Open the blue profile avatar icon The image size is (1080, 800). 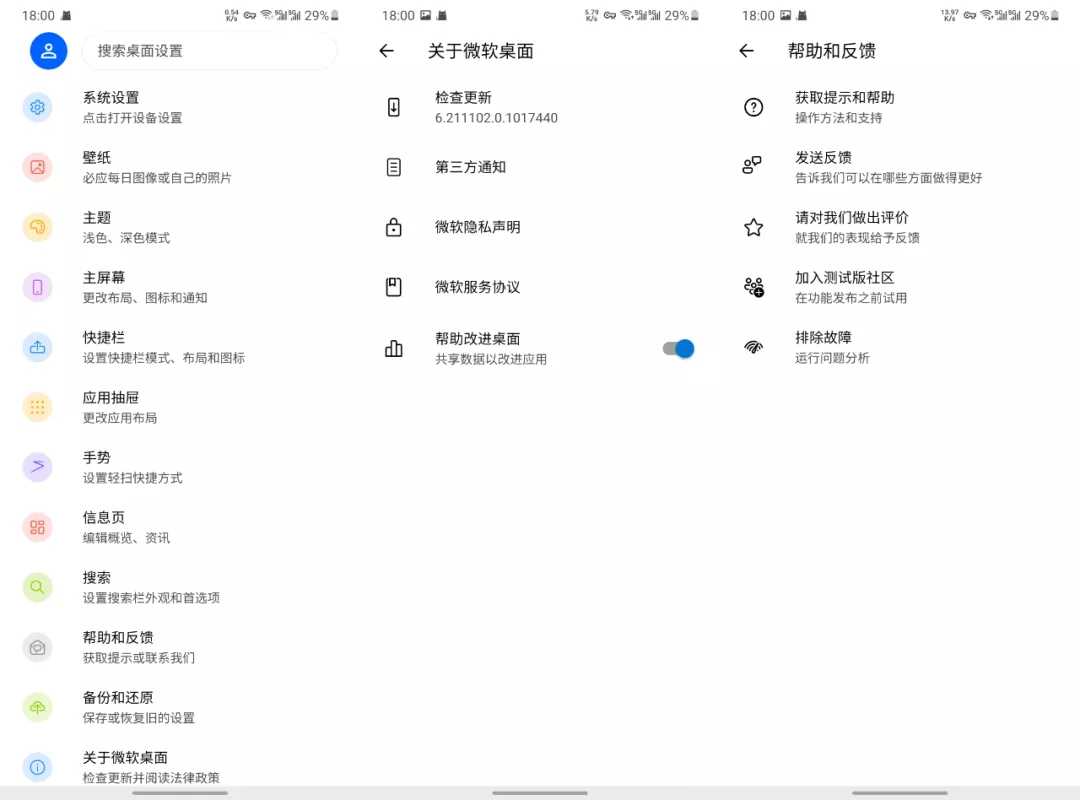(48, 50)
